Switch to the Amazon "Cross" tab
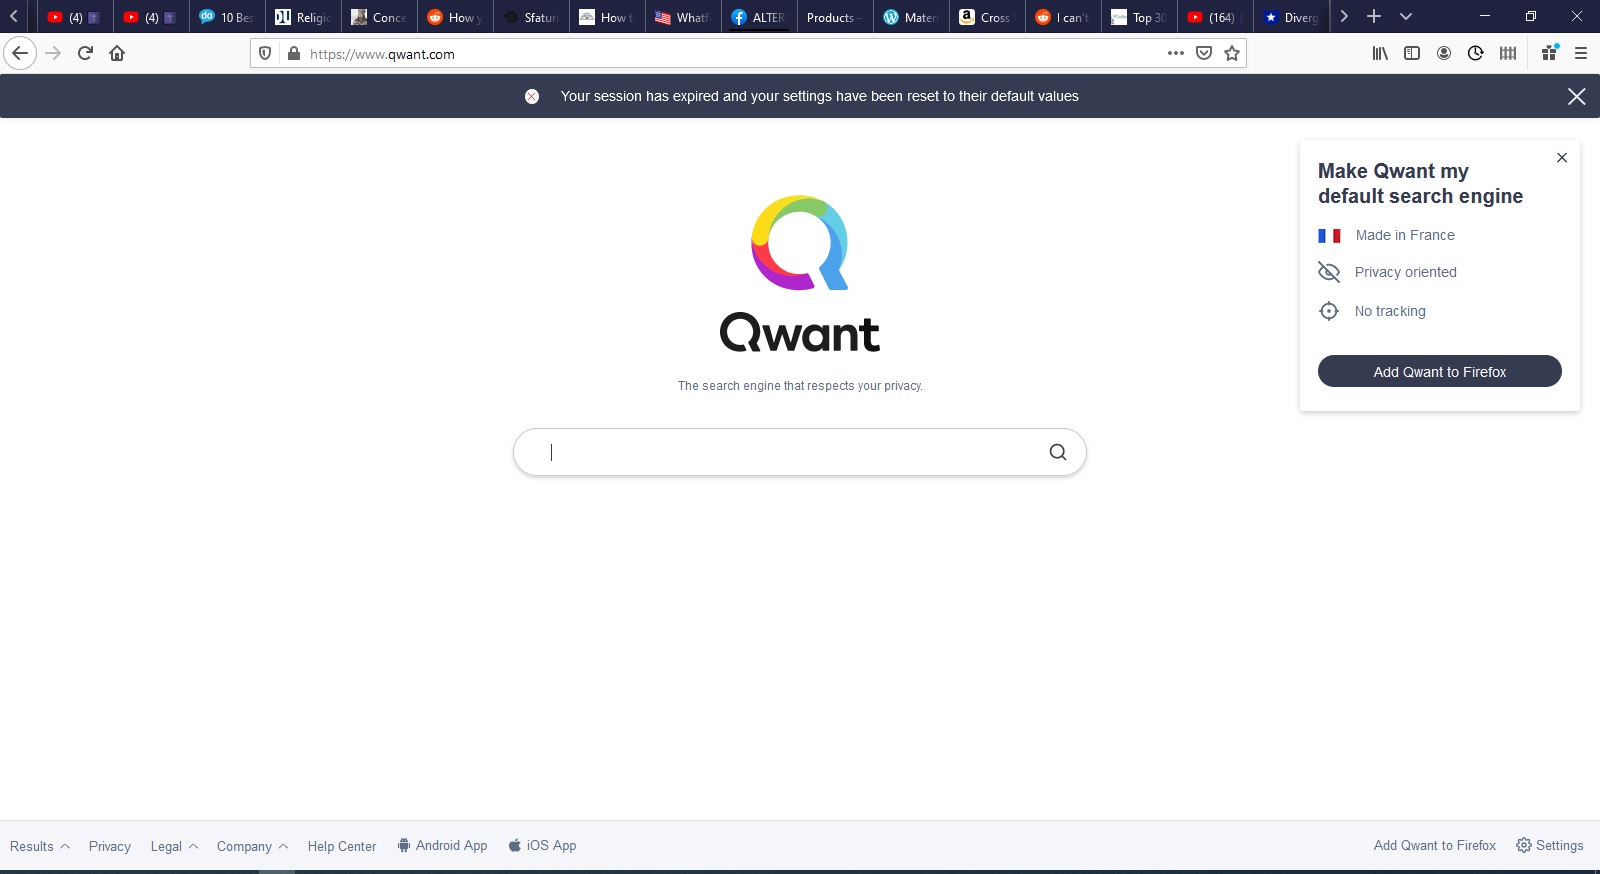 tap(987, 17)
